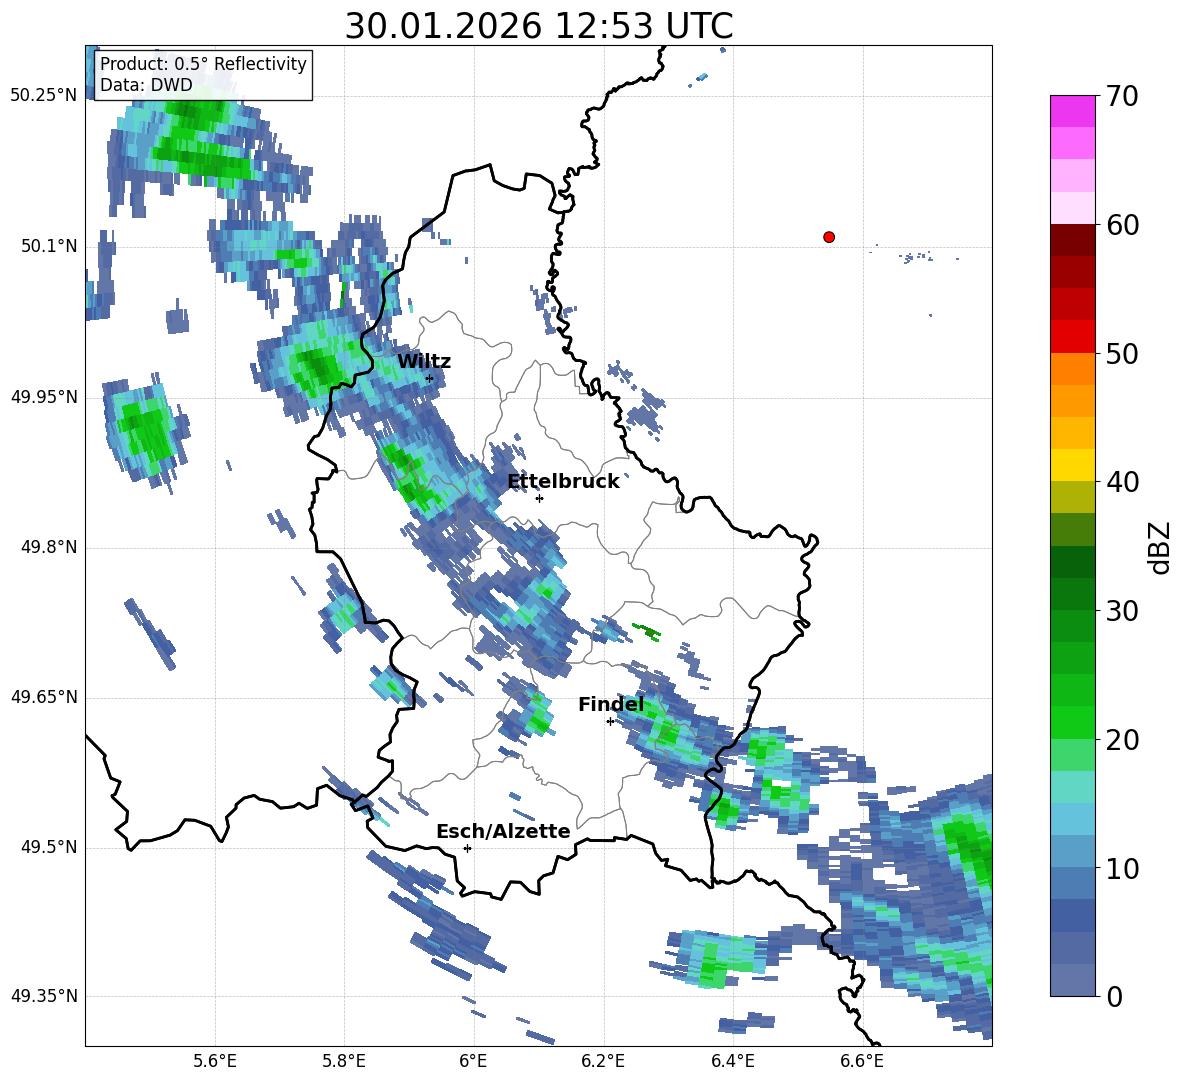1184x1081 pixels.
Task: Click the small dark green echo northeast of Findel
Action: coord(646,632)
